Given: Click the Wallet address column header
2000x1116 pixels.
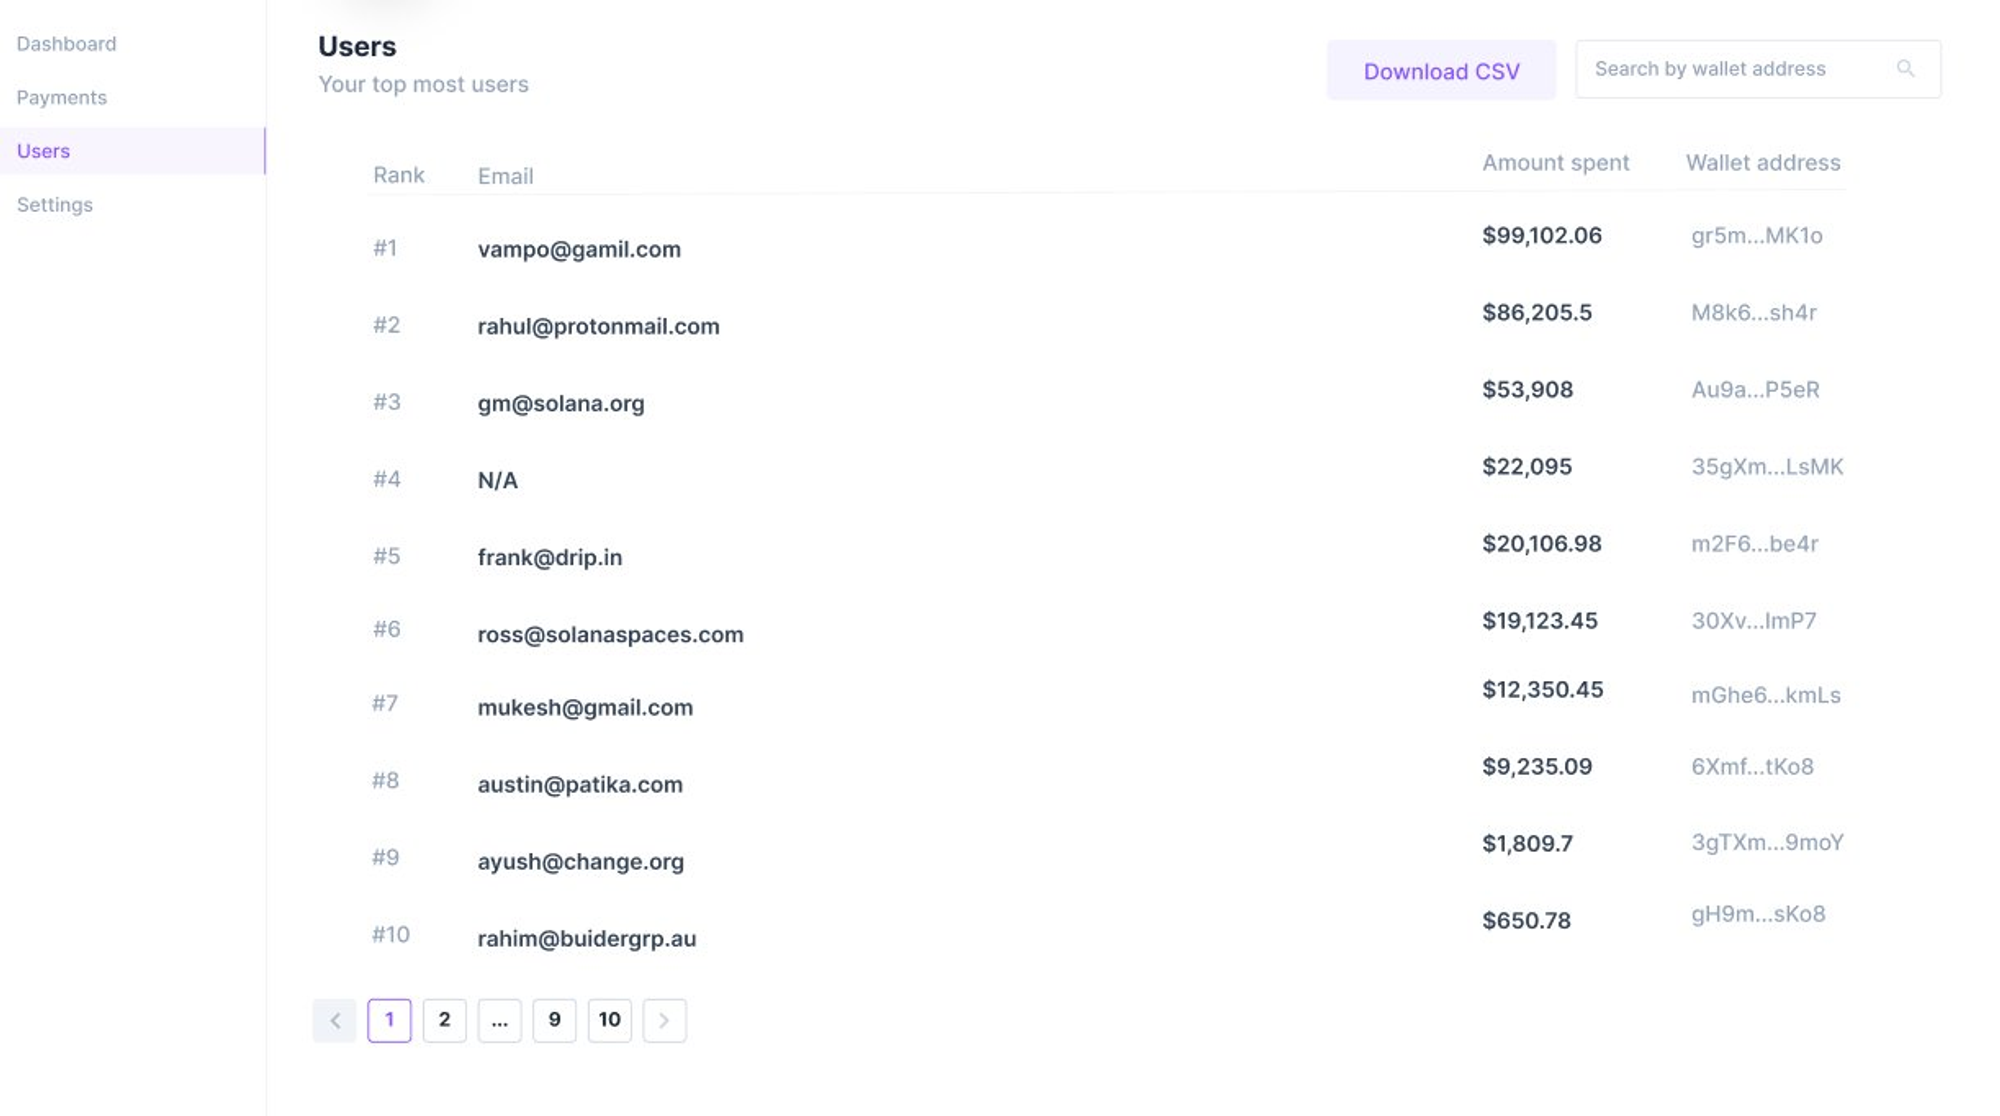Looking at the screenshot, I should click(x=1762, y=162).
